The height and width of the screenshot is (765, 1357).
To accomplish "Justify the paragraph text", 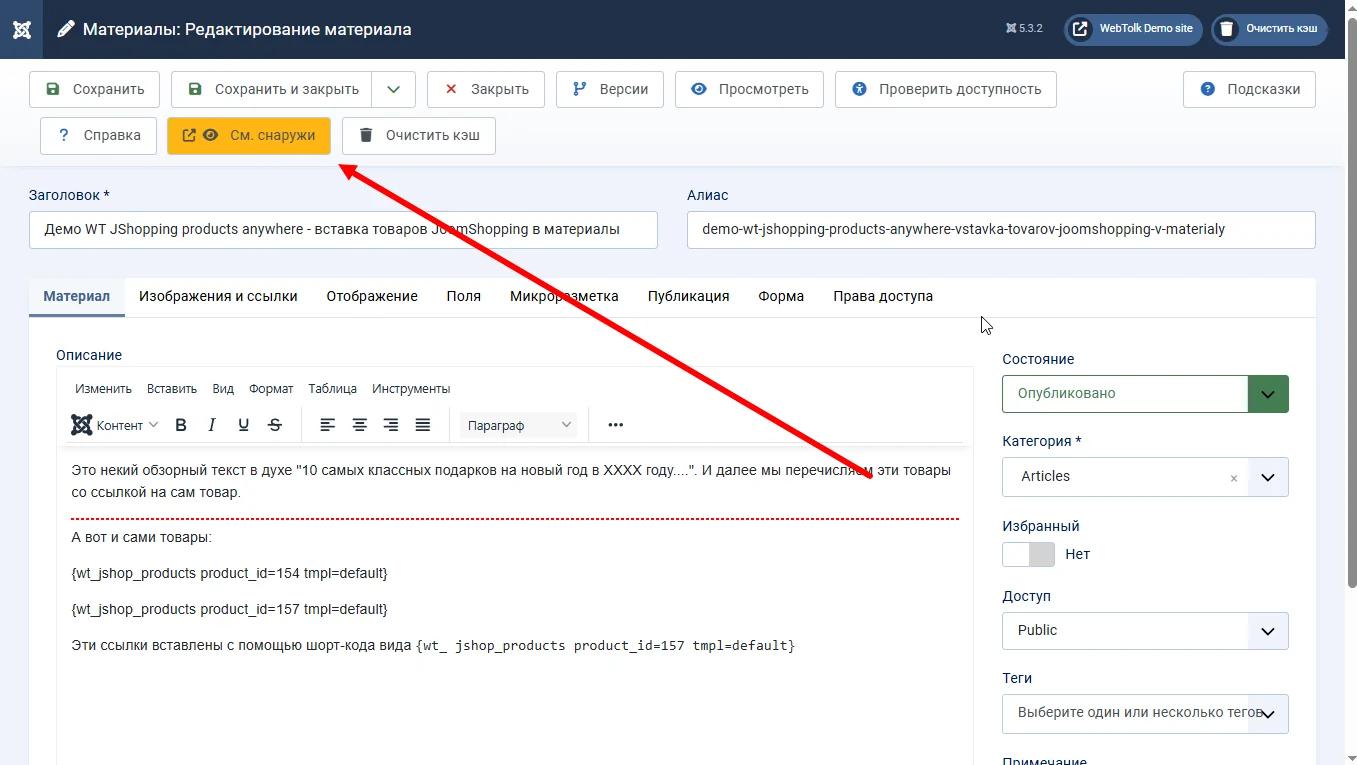I will pyautogui.click(x=423, y=424).
